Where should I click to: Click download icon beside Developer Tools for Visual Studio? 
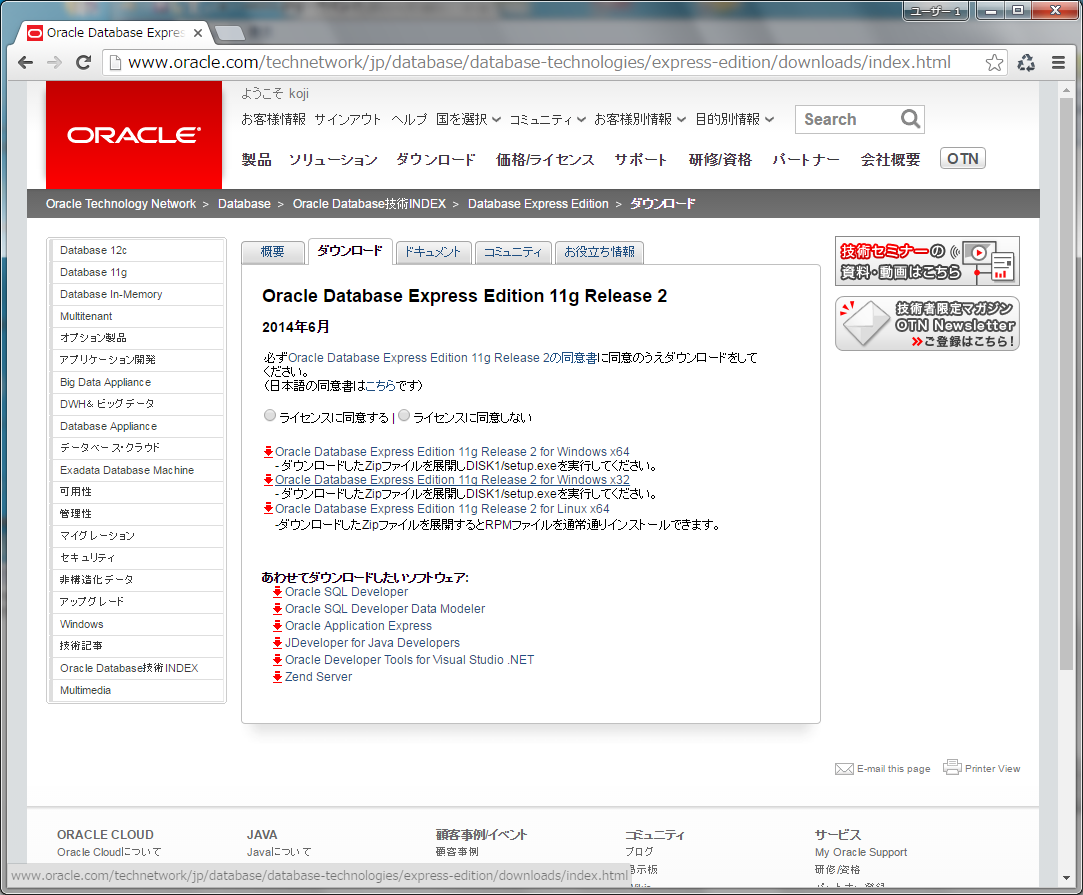pos(277,660)
